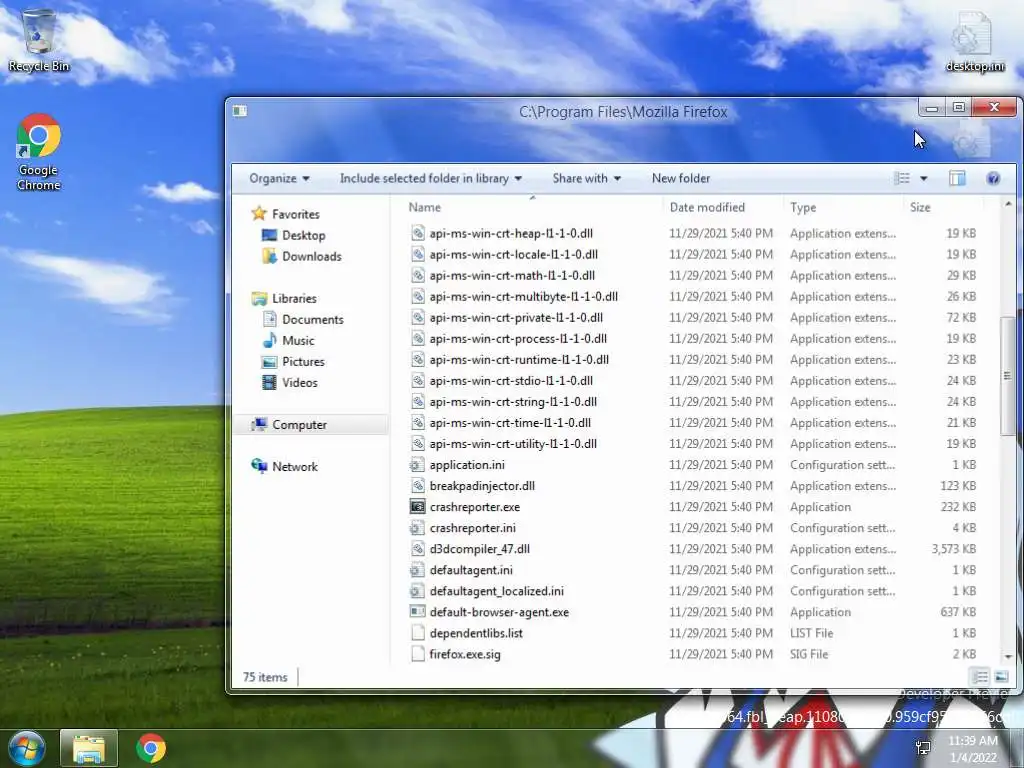Screen dimensions: 1024x768
Task: Open the Organize menu
Action: [280, 178]
